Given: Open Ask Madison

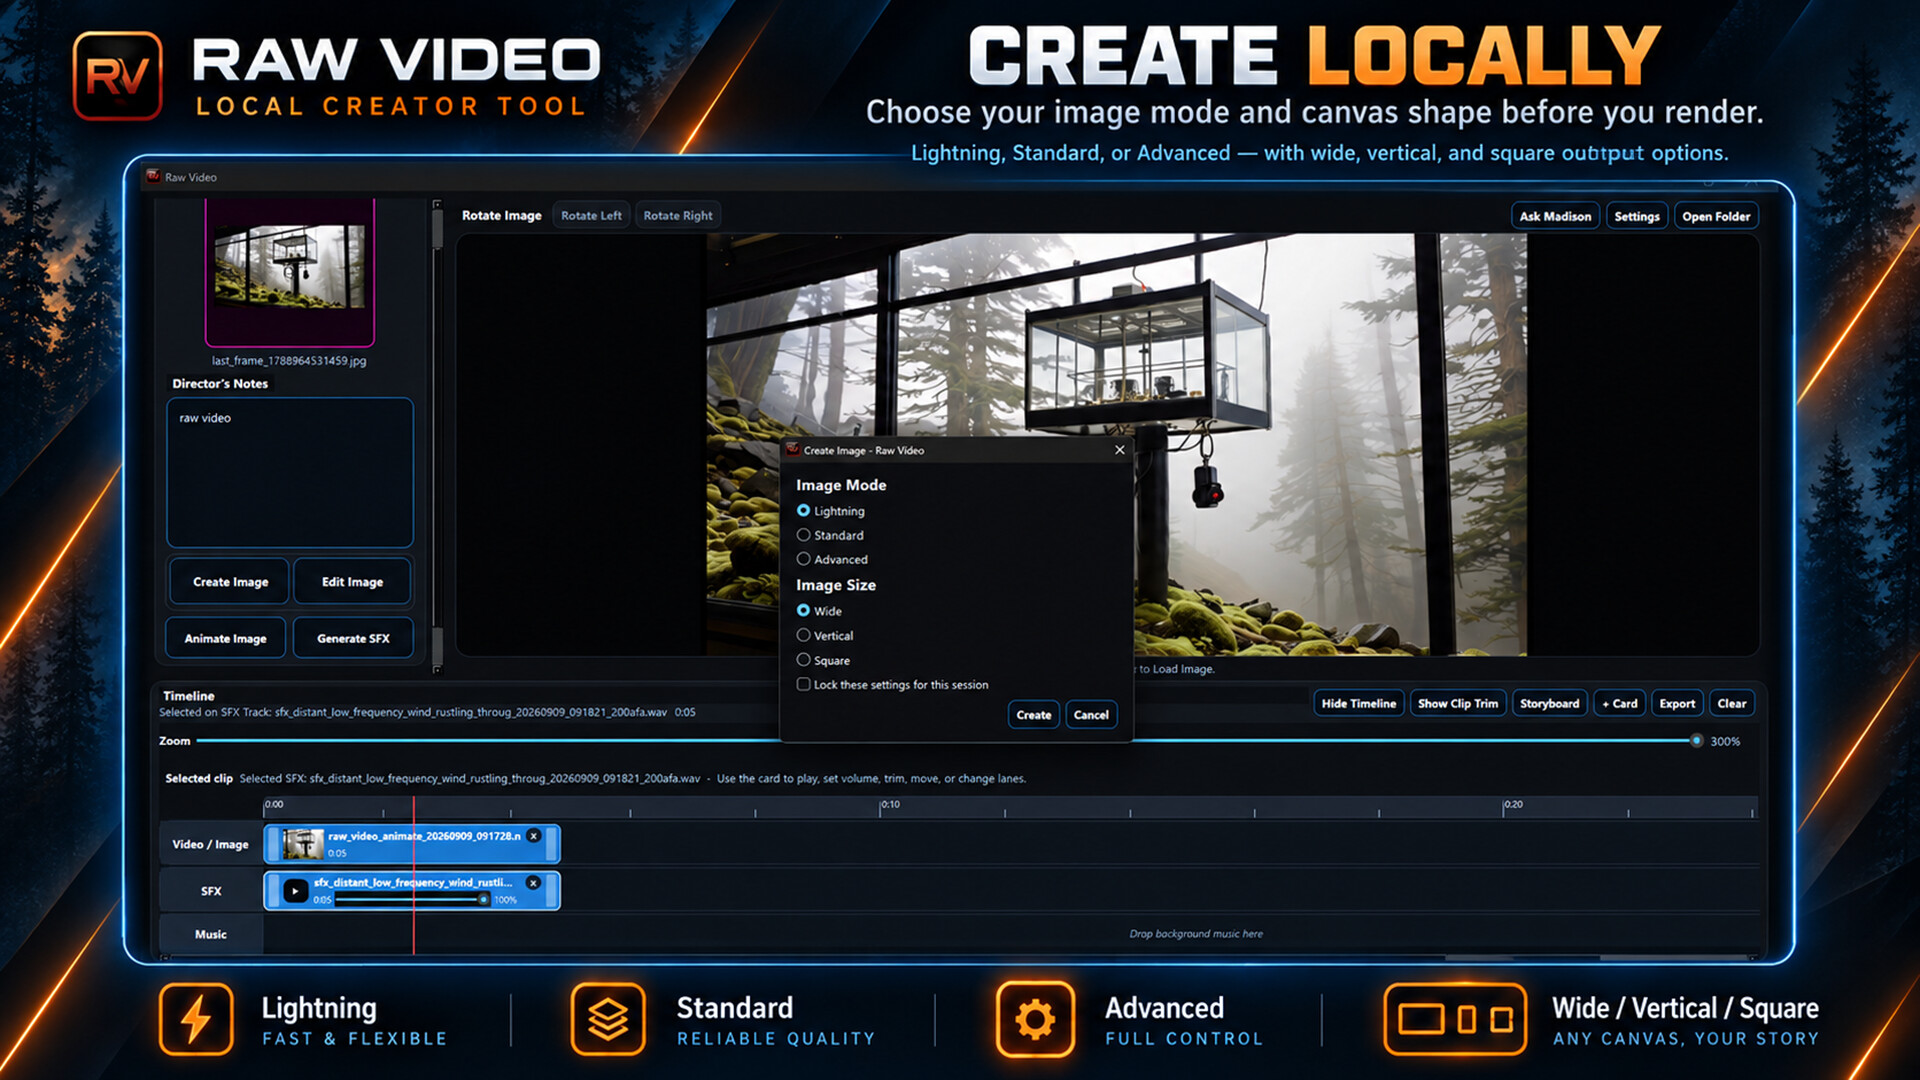Looking at the screenshot, I should pyautogui.click(x=1555, y=216).
